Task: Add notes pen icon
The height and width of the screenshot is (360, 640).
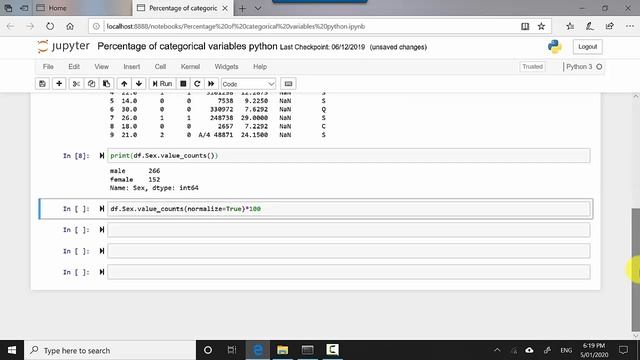Action: point(589,26)
